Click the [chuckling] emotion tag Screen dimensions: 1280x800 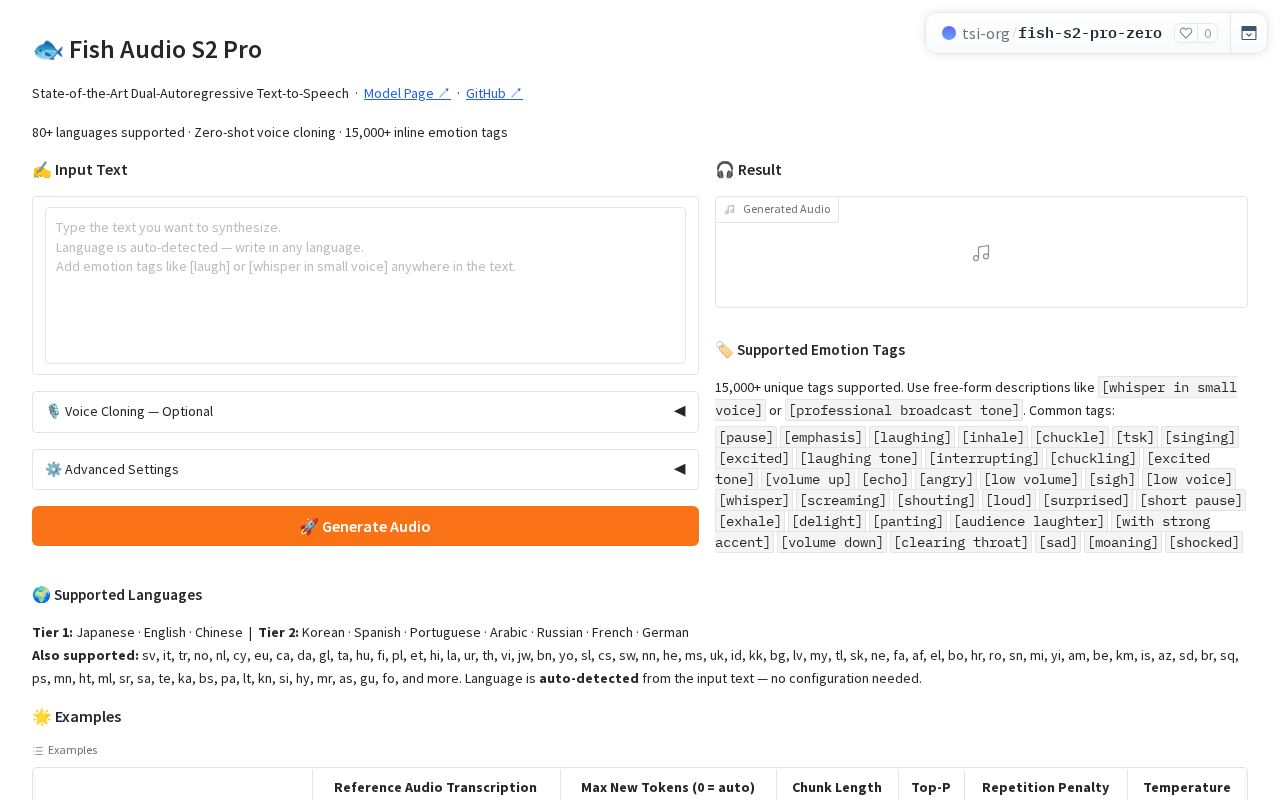[x=1093, y=458]
